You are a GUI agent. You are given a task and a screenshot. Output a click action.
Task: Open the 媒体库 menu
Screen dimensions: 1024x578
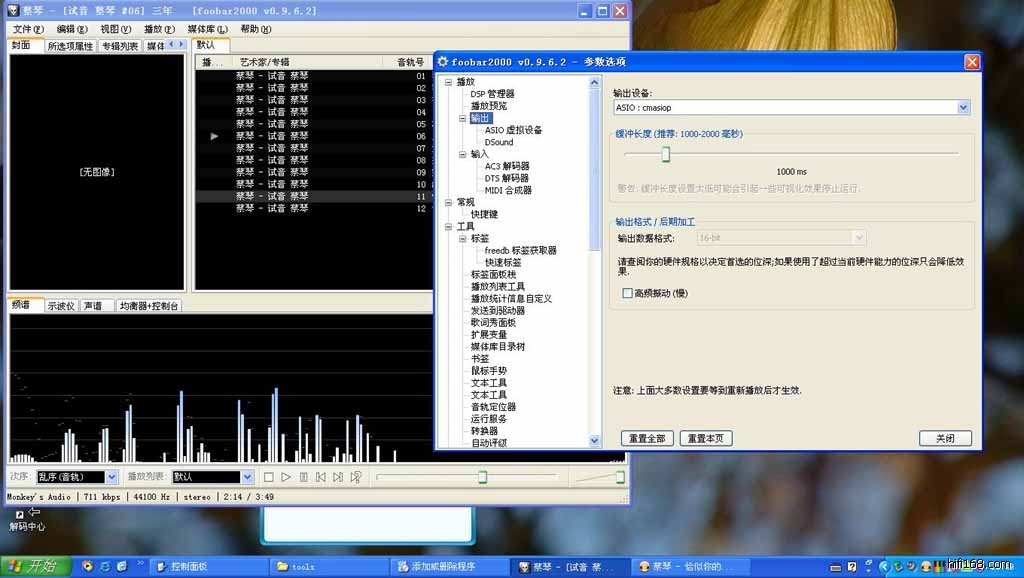[207, 29]
